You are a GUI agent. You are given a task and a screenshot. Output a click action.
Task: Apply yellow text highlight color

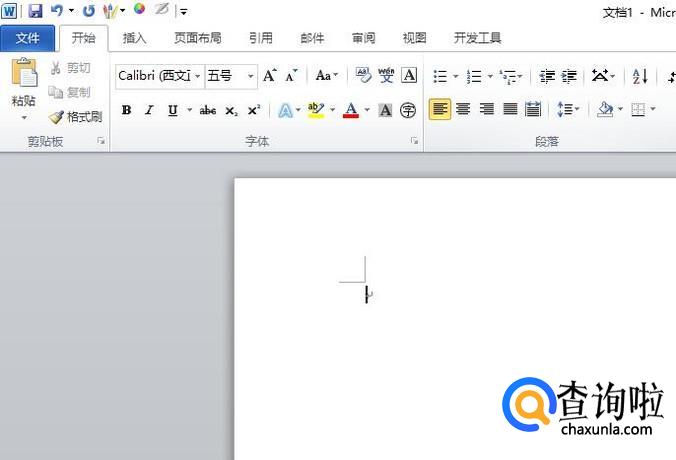(316, 110)
